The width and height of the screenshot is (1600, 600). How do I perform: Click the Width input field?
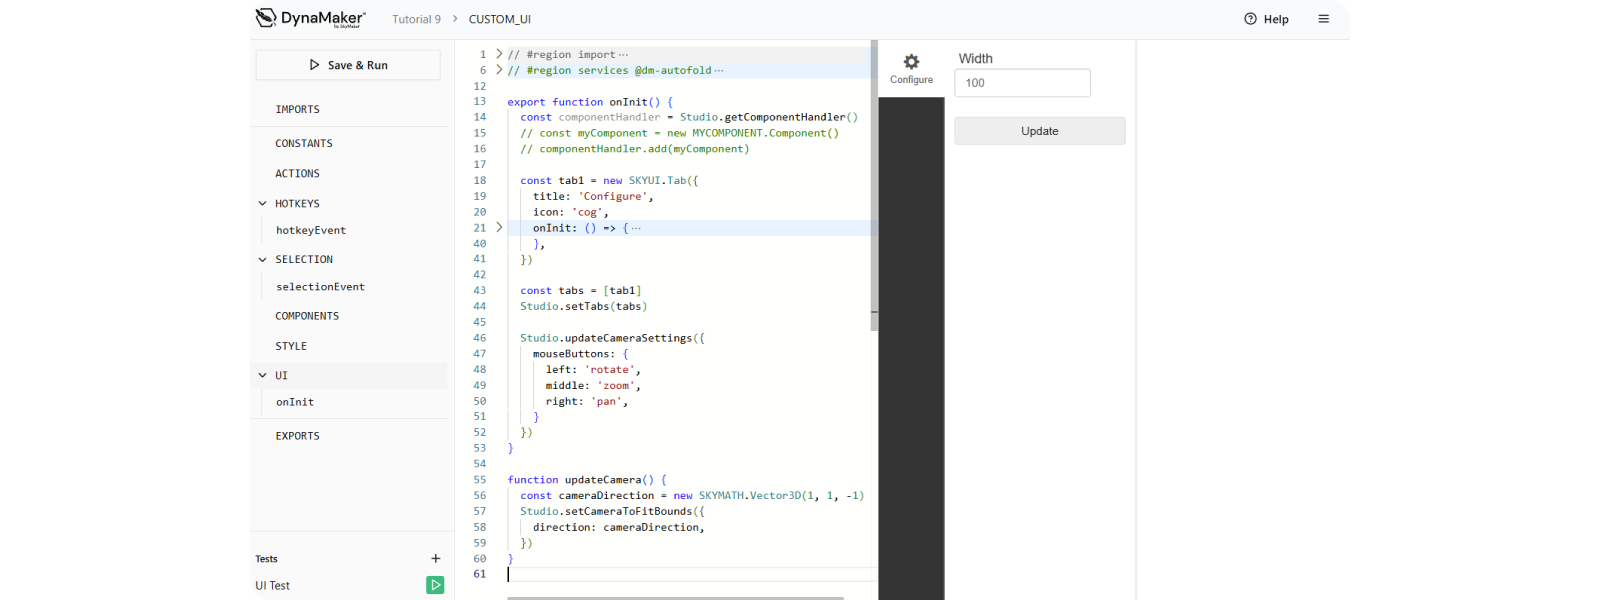tap(1022, 83)
